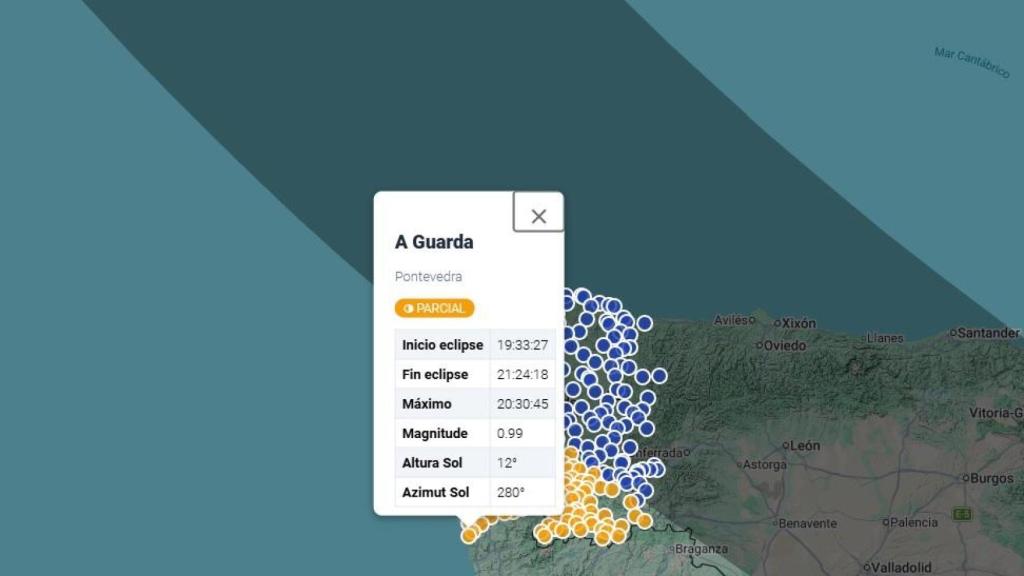Click the Azimut Sol value 280°
The image size is (1024, 576).
[511, 492]
